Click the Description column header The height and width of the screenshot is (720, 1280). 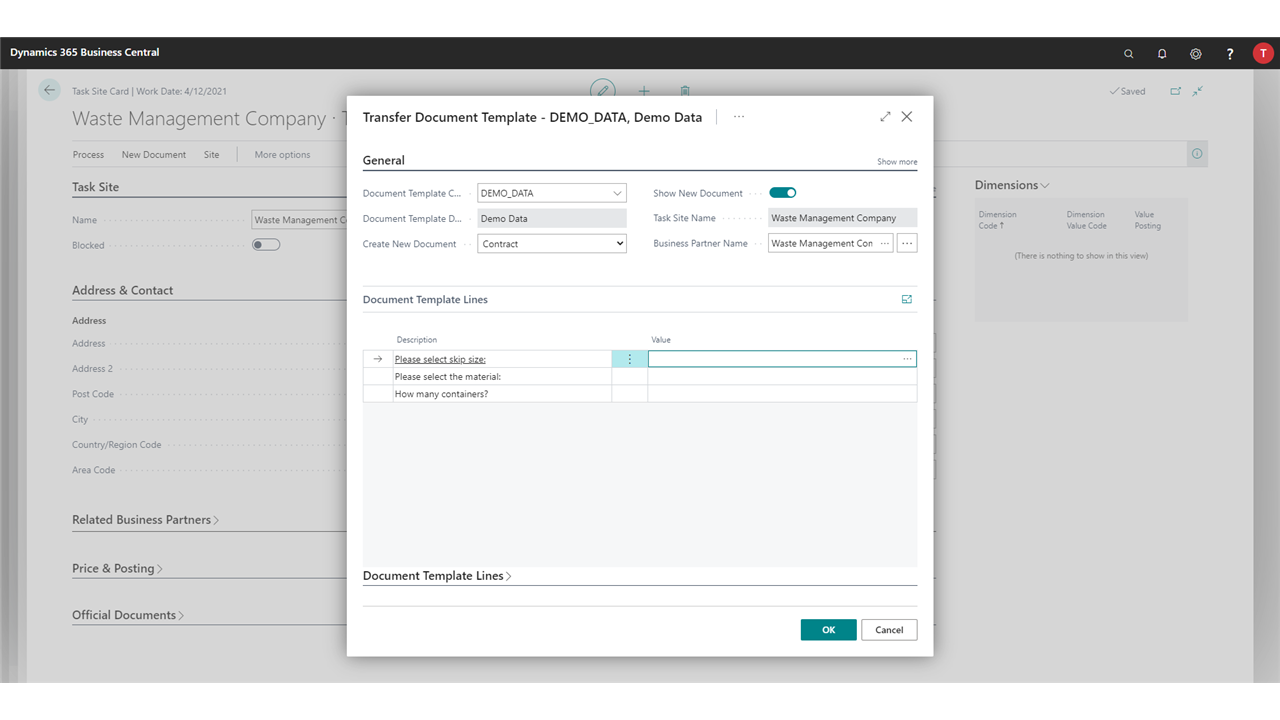click(416, 340)
